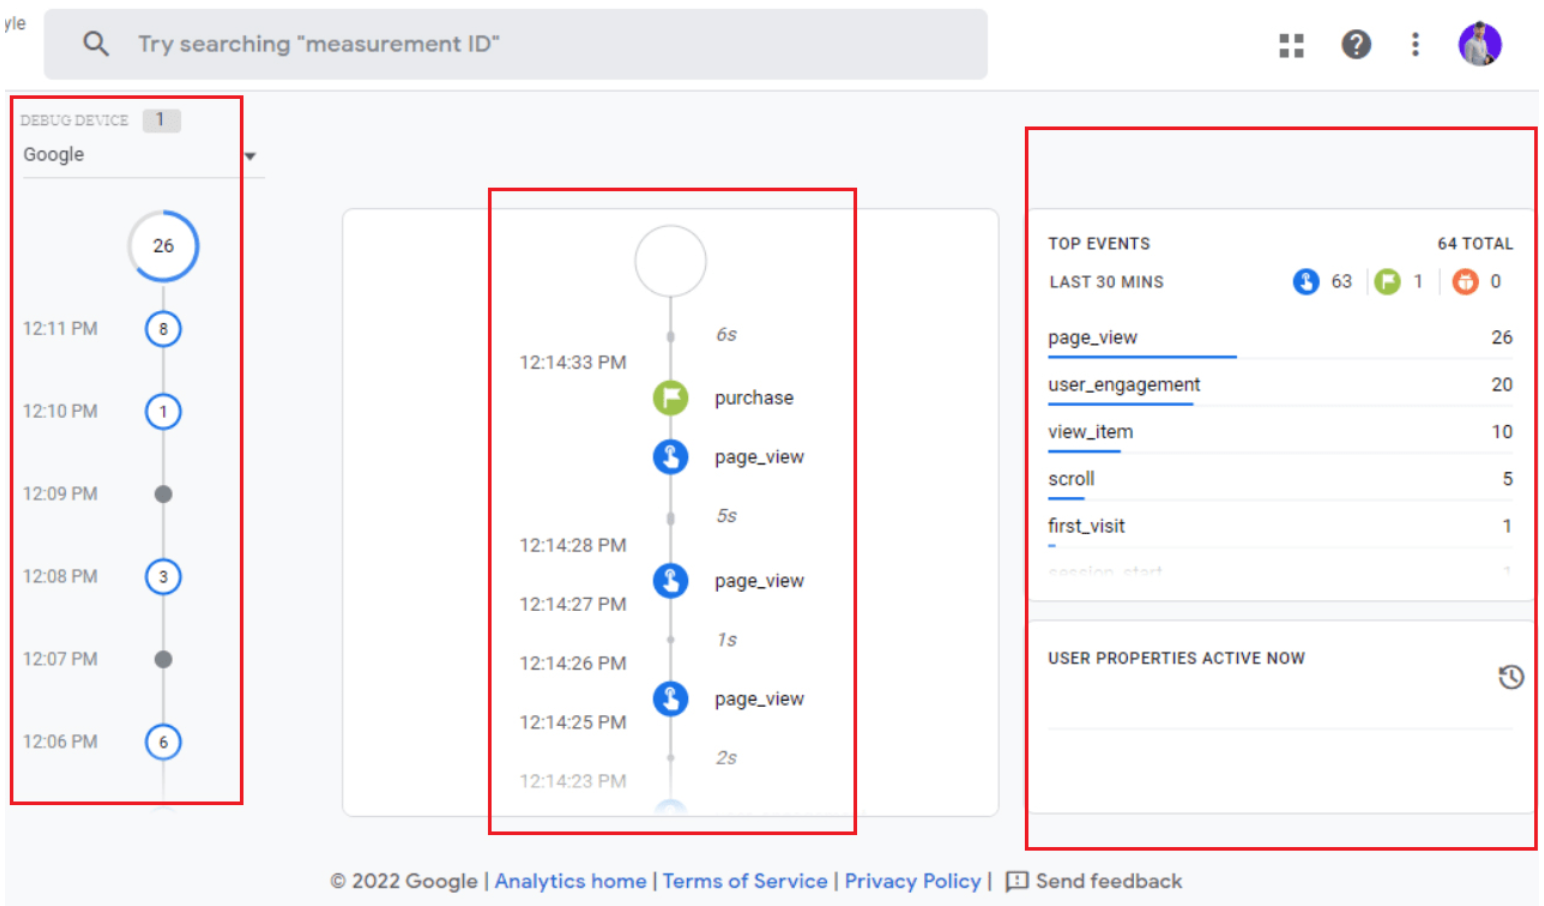Expand the user_engagement event row
Viewport: 1544px width, 906px height.
(1123, 385)
